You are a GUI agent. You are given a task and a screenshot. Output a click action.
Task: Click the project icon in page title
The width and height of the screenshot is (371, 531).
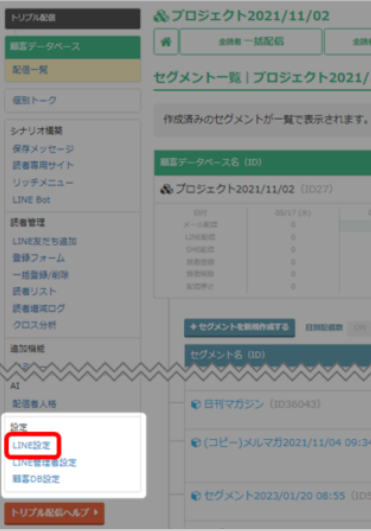click(161, 16)
